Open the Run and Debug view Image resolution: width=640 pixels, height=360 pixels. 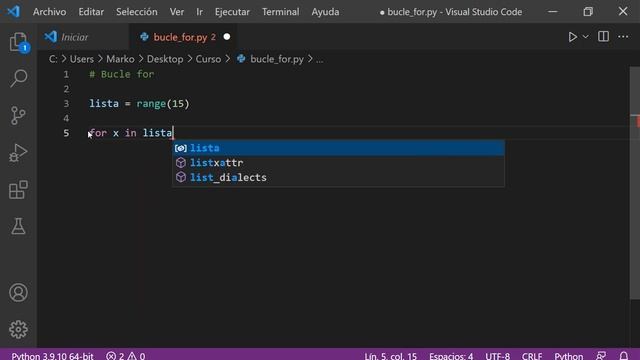tap(18, 153)
